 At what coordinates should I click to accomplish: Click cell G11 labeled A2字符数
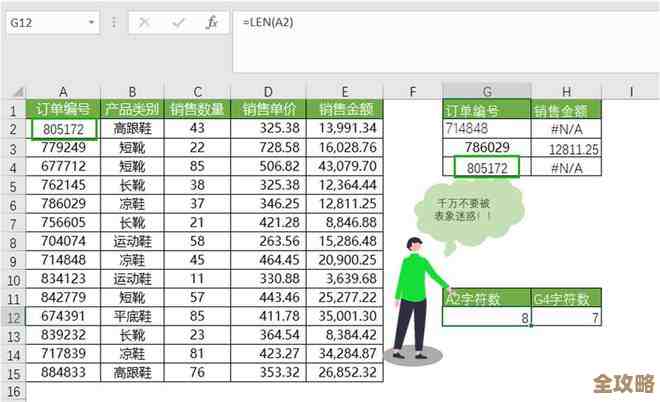click(487, 298)
